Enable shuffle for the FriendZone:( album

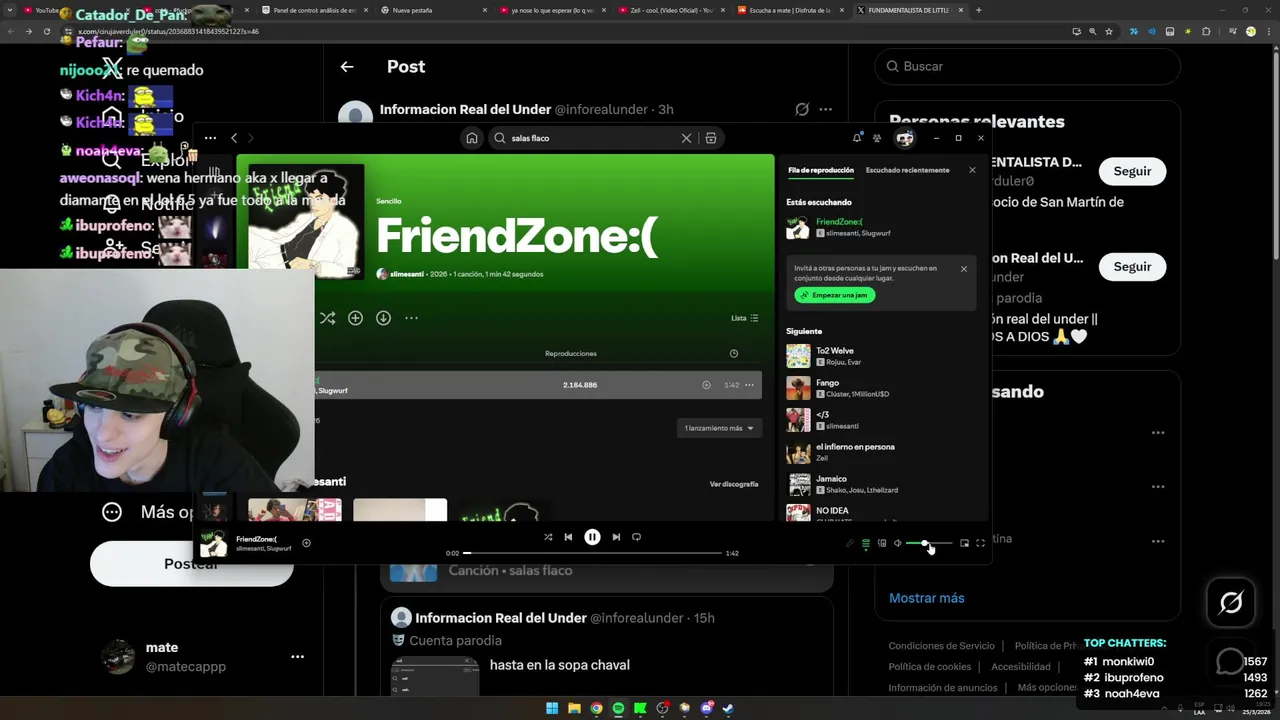click(327, 318)
